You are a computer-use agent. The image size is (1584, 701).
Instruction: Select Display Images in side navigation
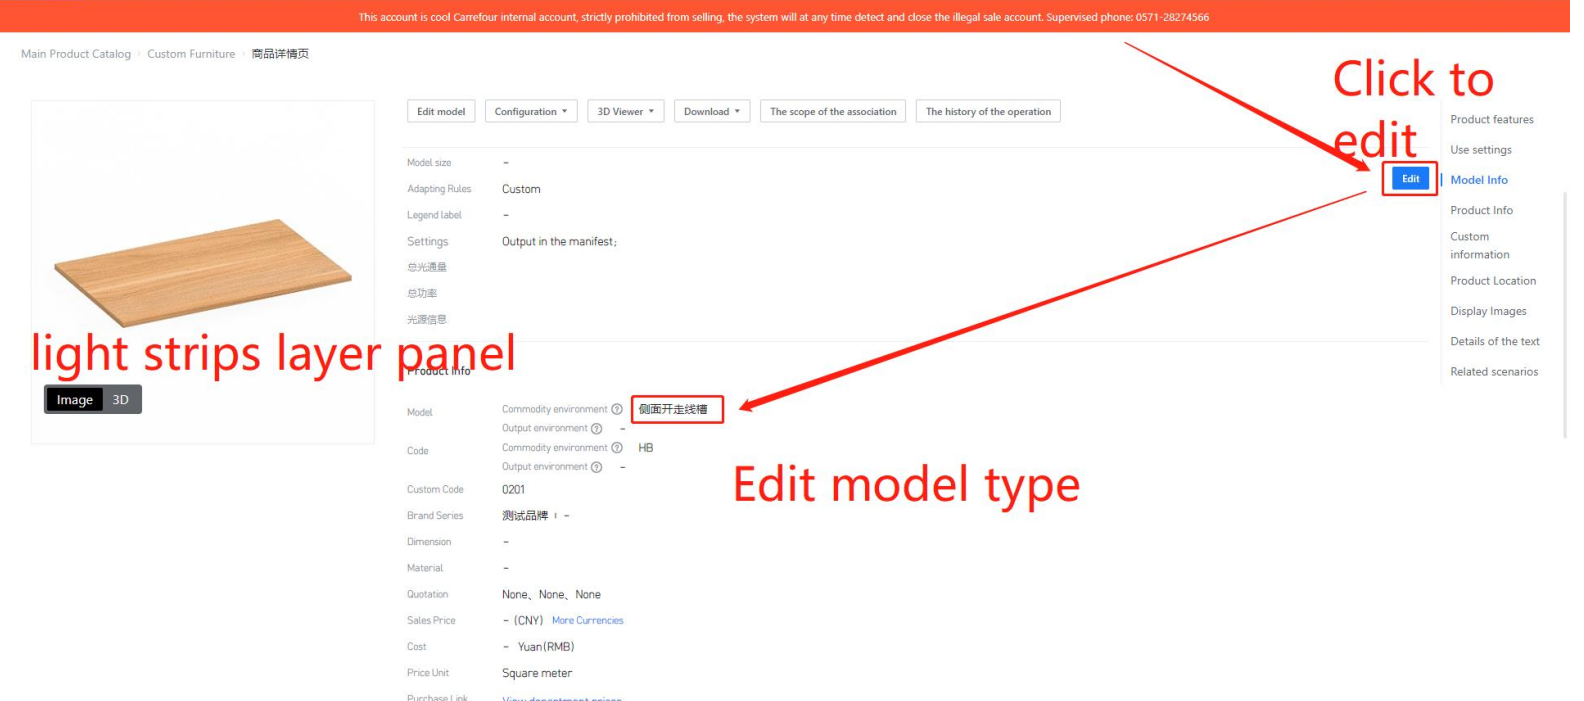1488,311
